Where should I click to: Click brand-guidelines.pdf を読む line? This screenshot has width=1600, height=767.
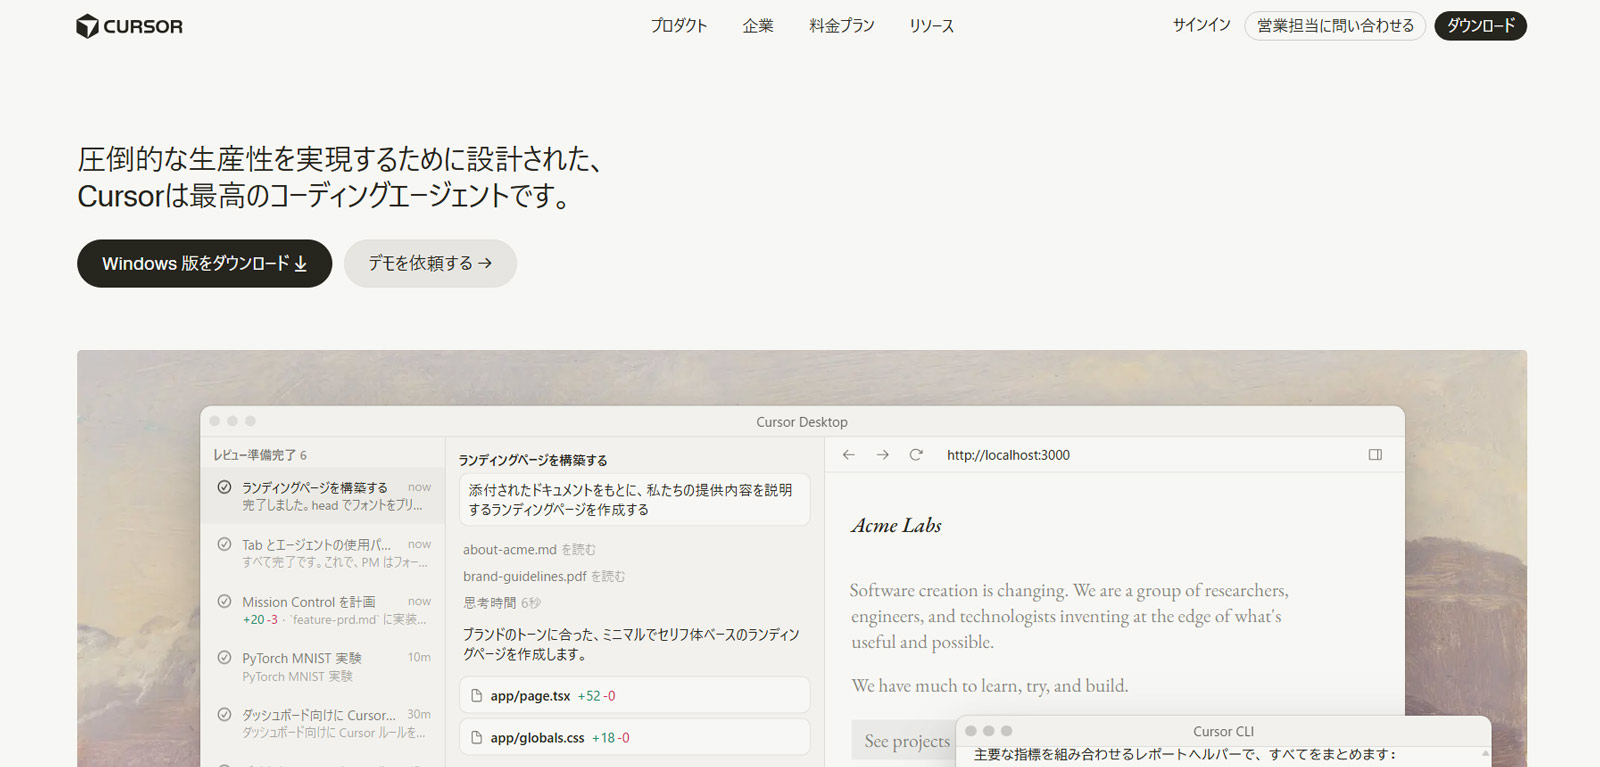click(544, 576)
